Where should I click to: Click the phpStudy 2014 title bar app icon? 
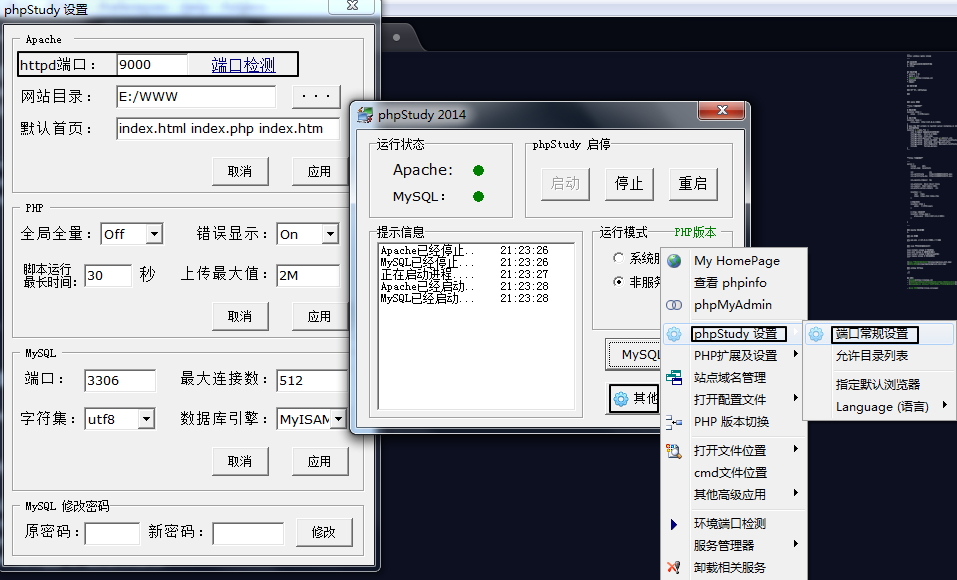(365, 115)
